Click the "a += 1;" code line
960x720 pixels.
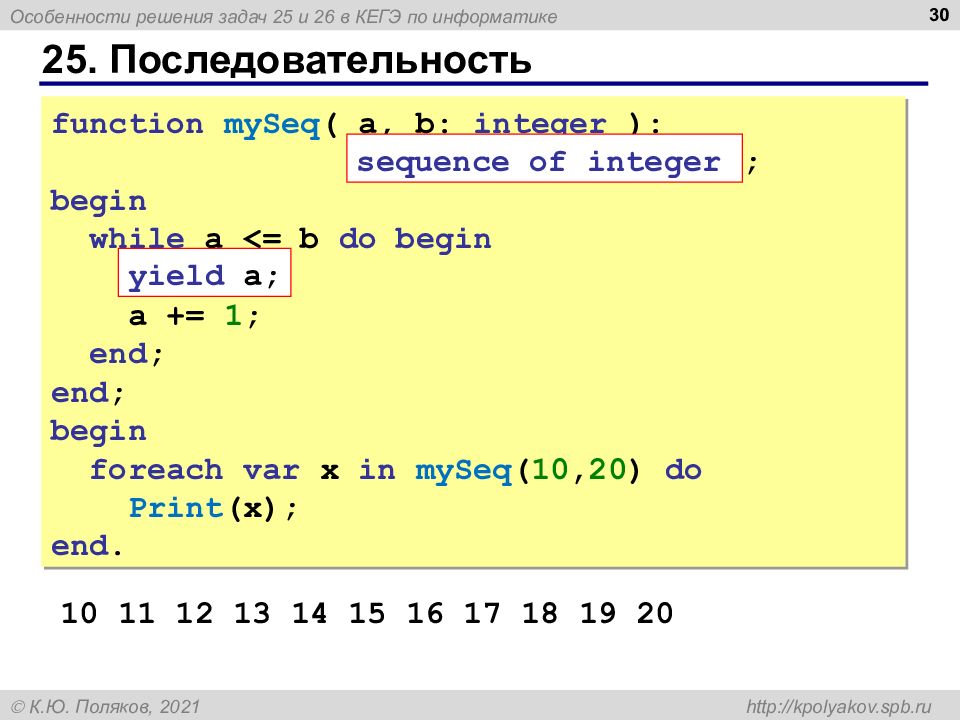[x=195, y=315]
